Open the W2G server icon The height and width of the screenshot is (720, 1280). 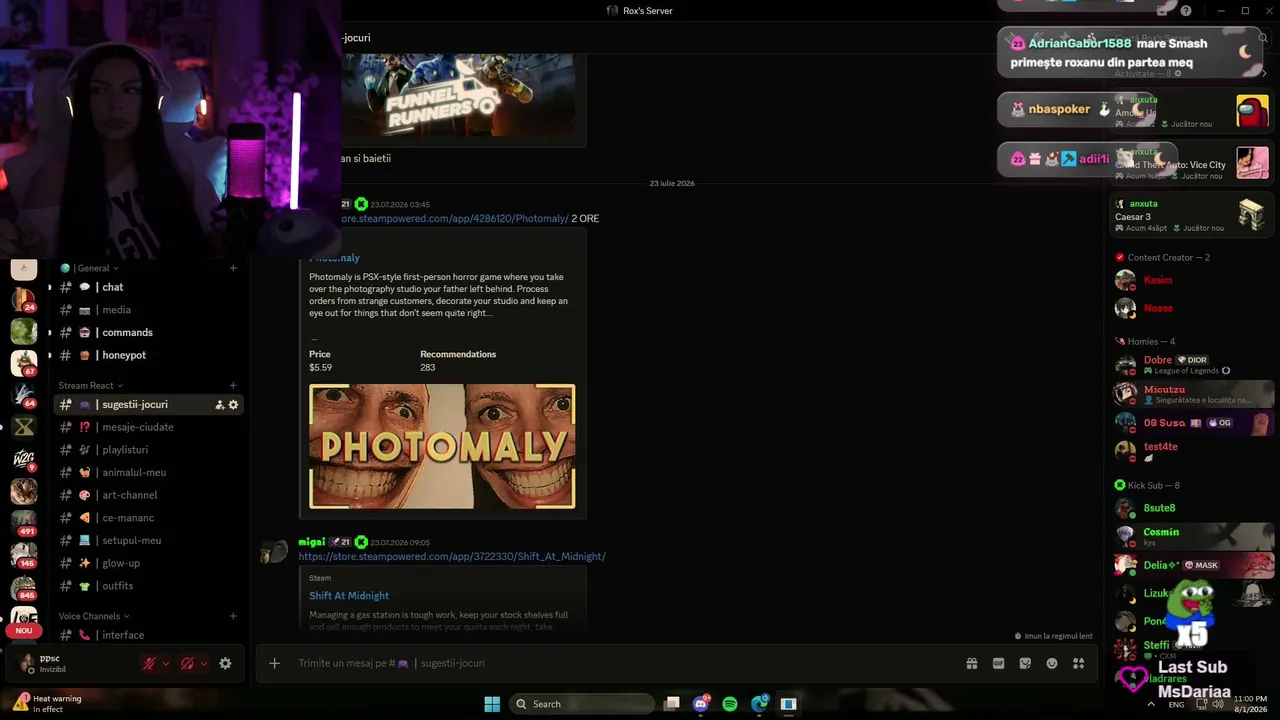[x=24, y=459]
